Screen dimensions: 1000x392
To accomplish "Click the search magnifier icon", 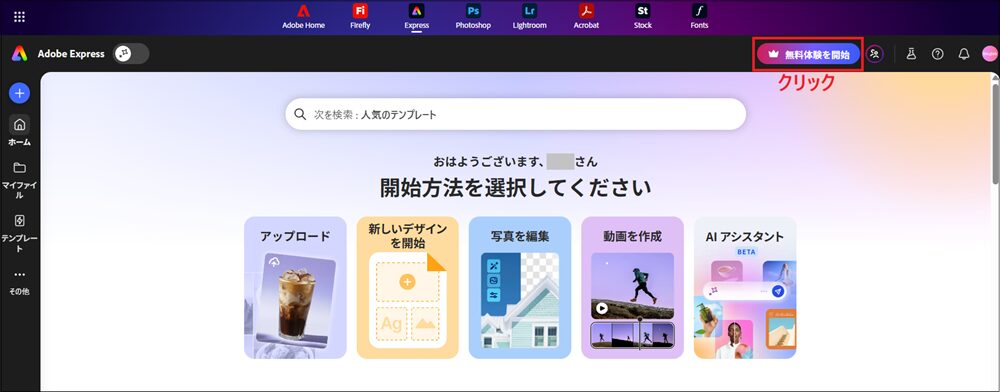I will pyautogui.click(x=300, y=115).
